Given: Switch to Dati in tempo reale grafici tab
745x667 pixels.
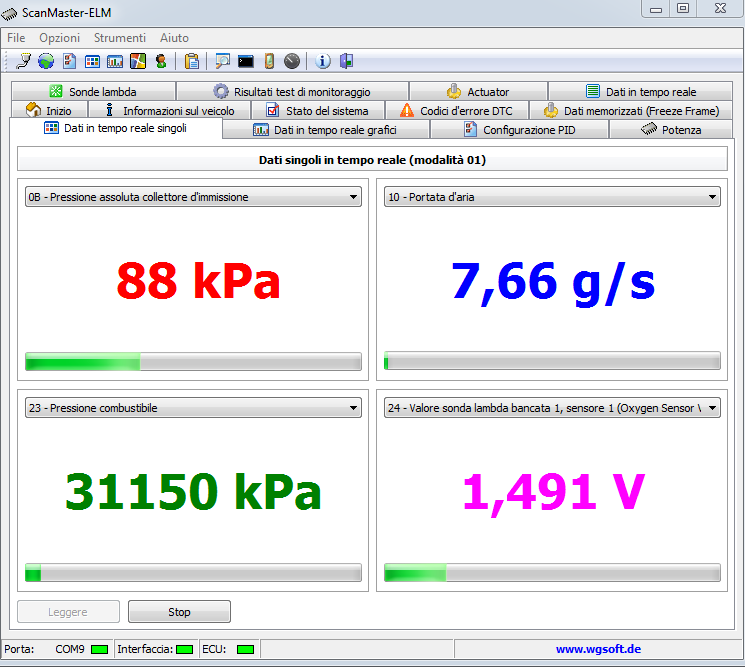Looking at the screenshot, I should pyautogui.click(x=325, y=130).
